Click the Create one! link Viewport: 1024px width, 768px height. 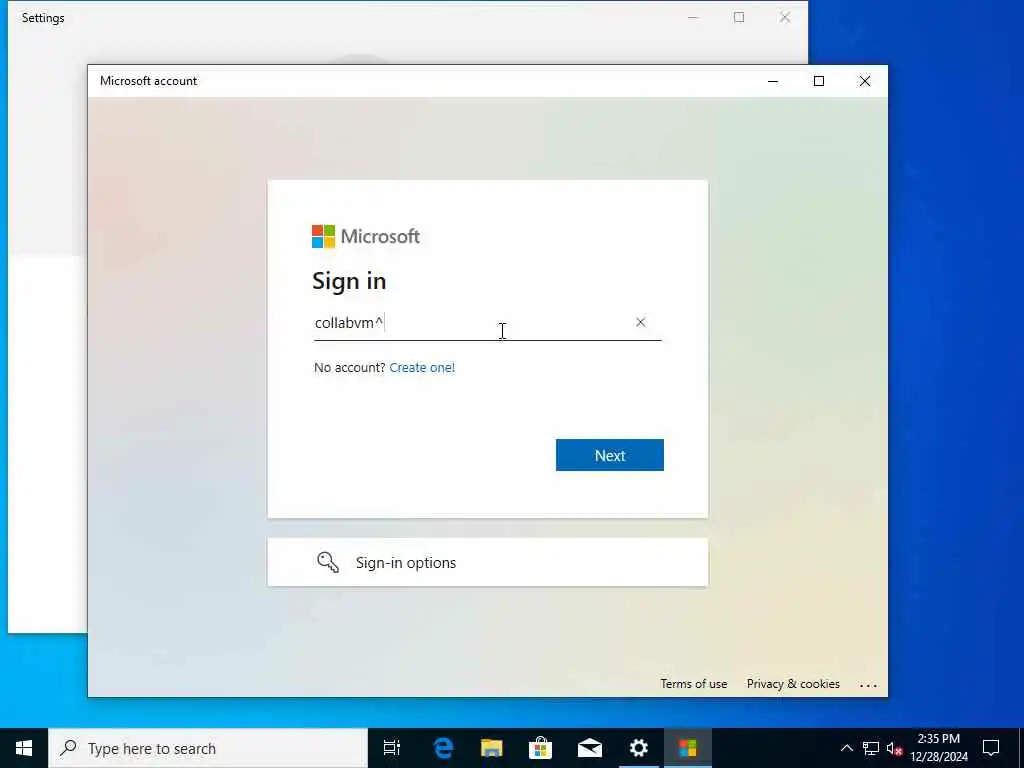pyautogui.click(x=422, y=367)
